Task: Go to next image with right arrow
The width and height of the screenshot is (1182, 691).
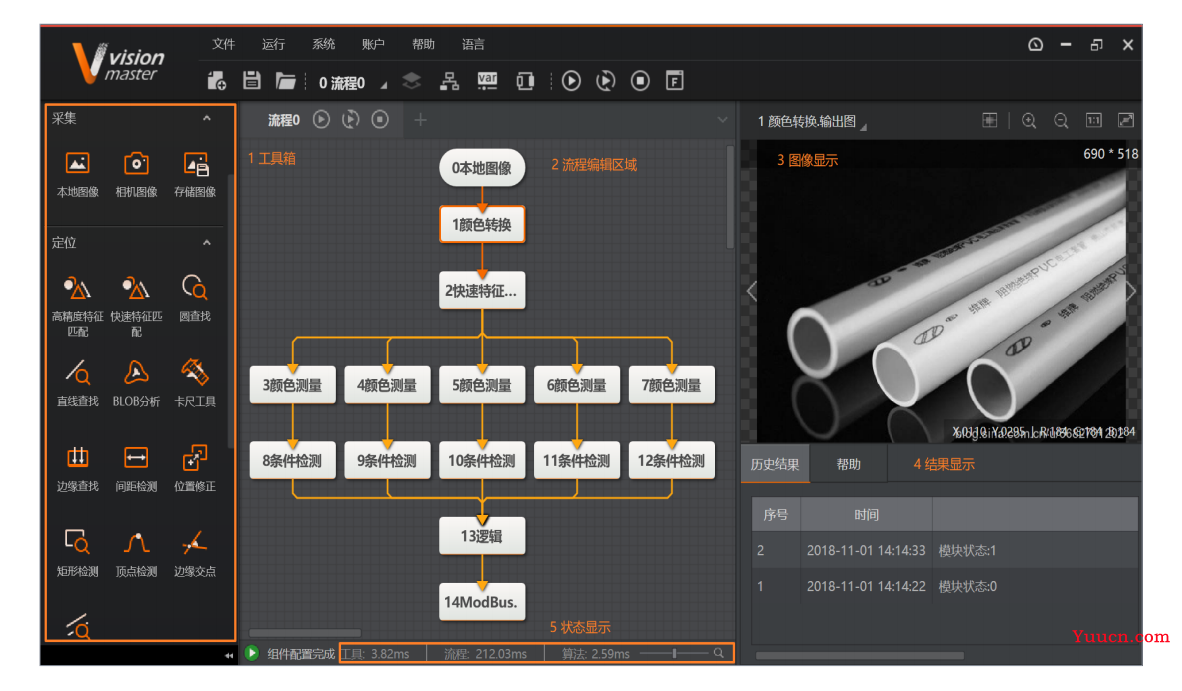Action: 1131,291
